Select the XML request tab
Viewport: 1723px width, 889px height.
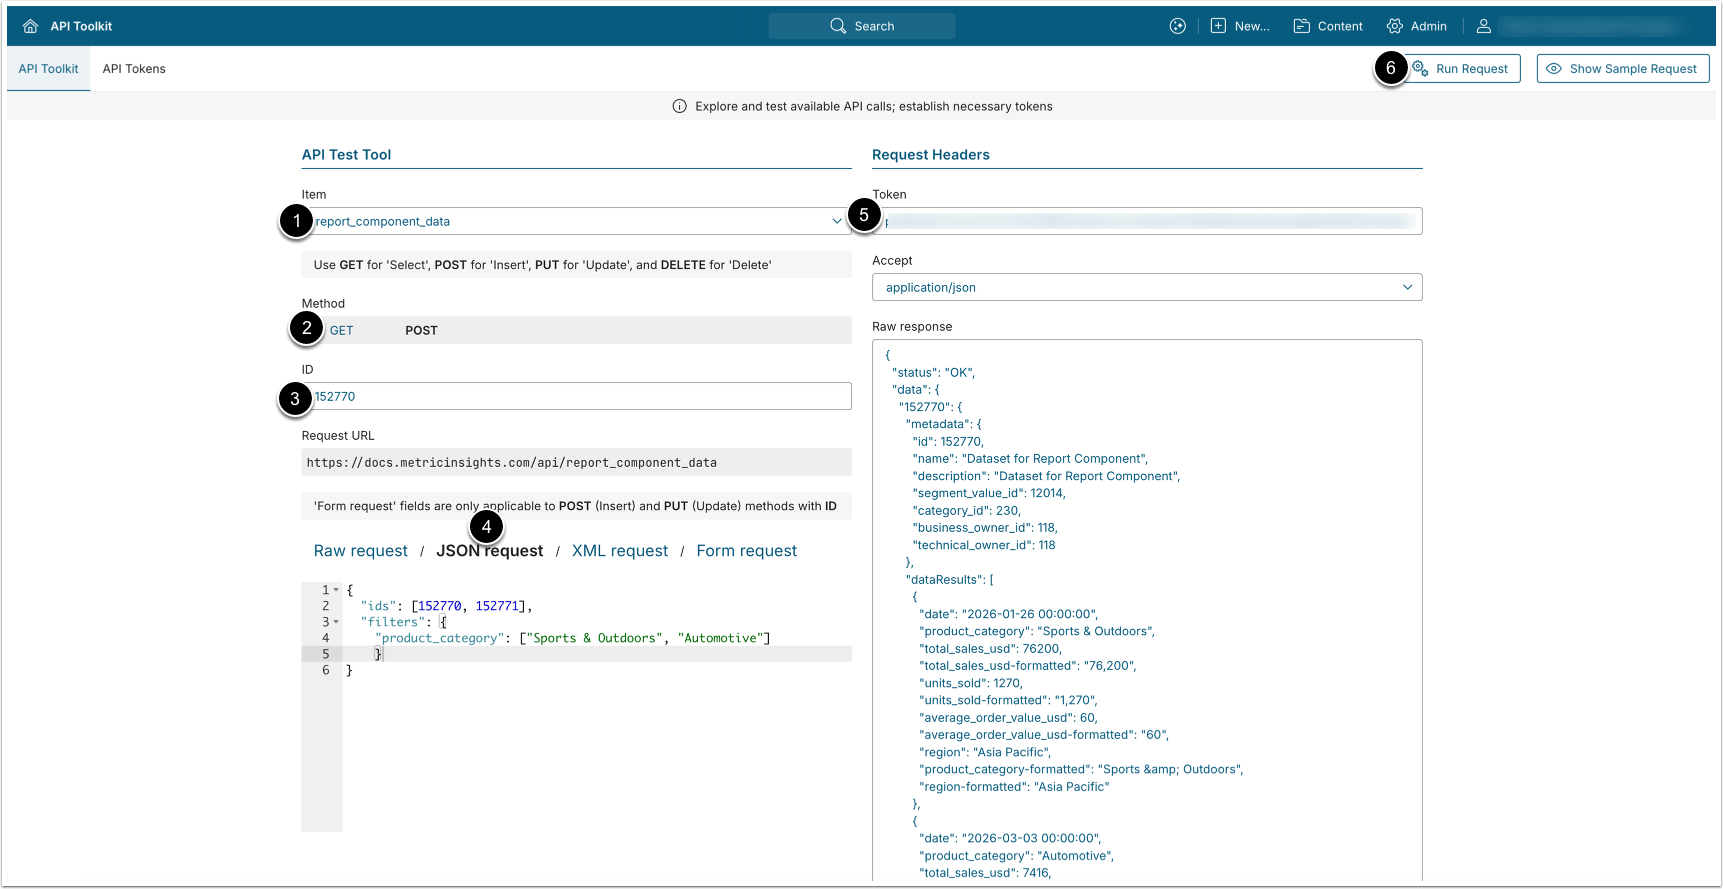coord(619,551)
